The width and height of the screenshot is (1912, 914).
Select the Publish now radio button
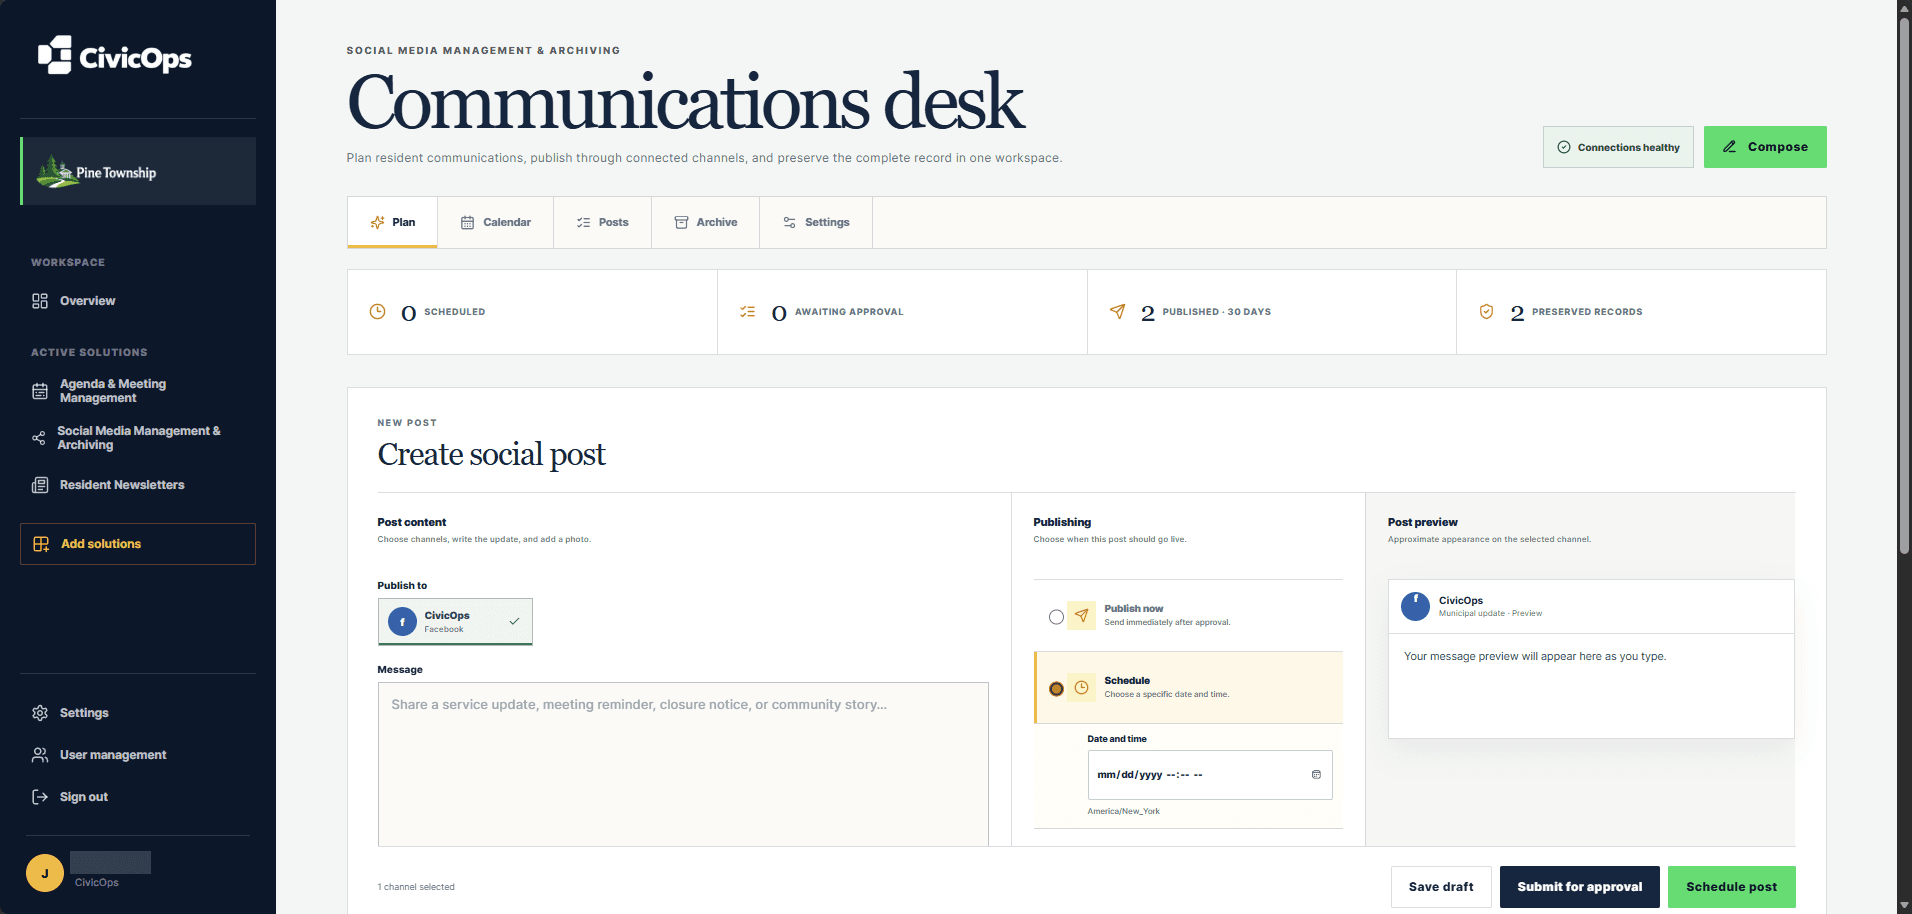point(1056,617)
